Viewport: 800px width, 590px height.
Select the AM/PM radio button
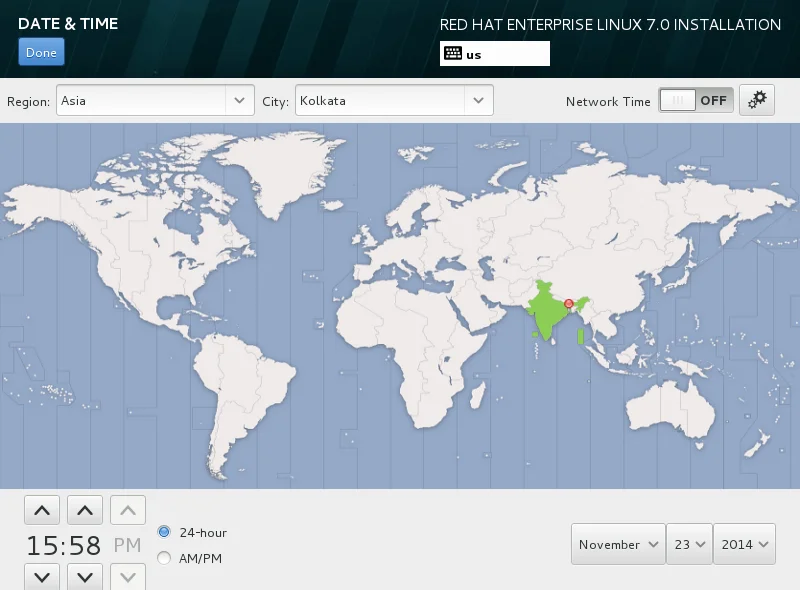[x=164, y=558]
